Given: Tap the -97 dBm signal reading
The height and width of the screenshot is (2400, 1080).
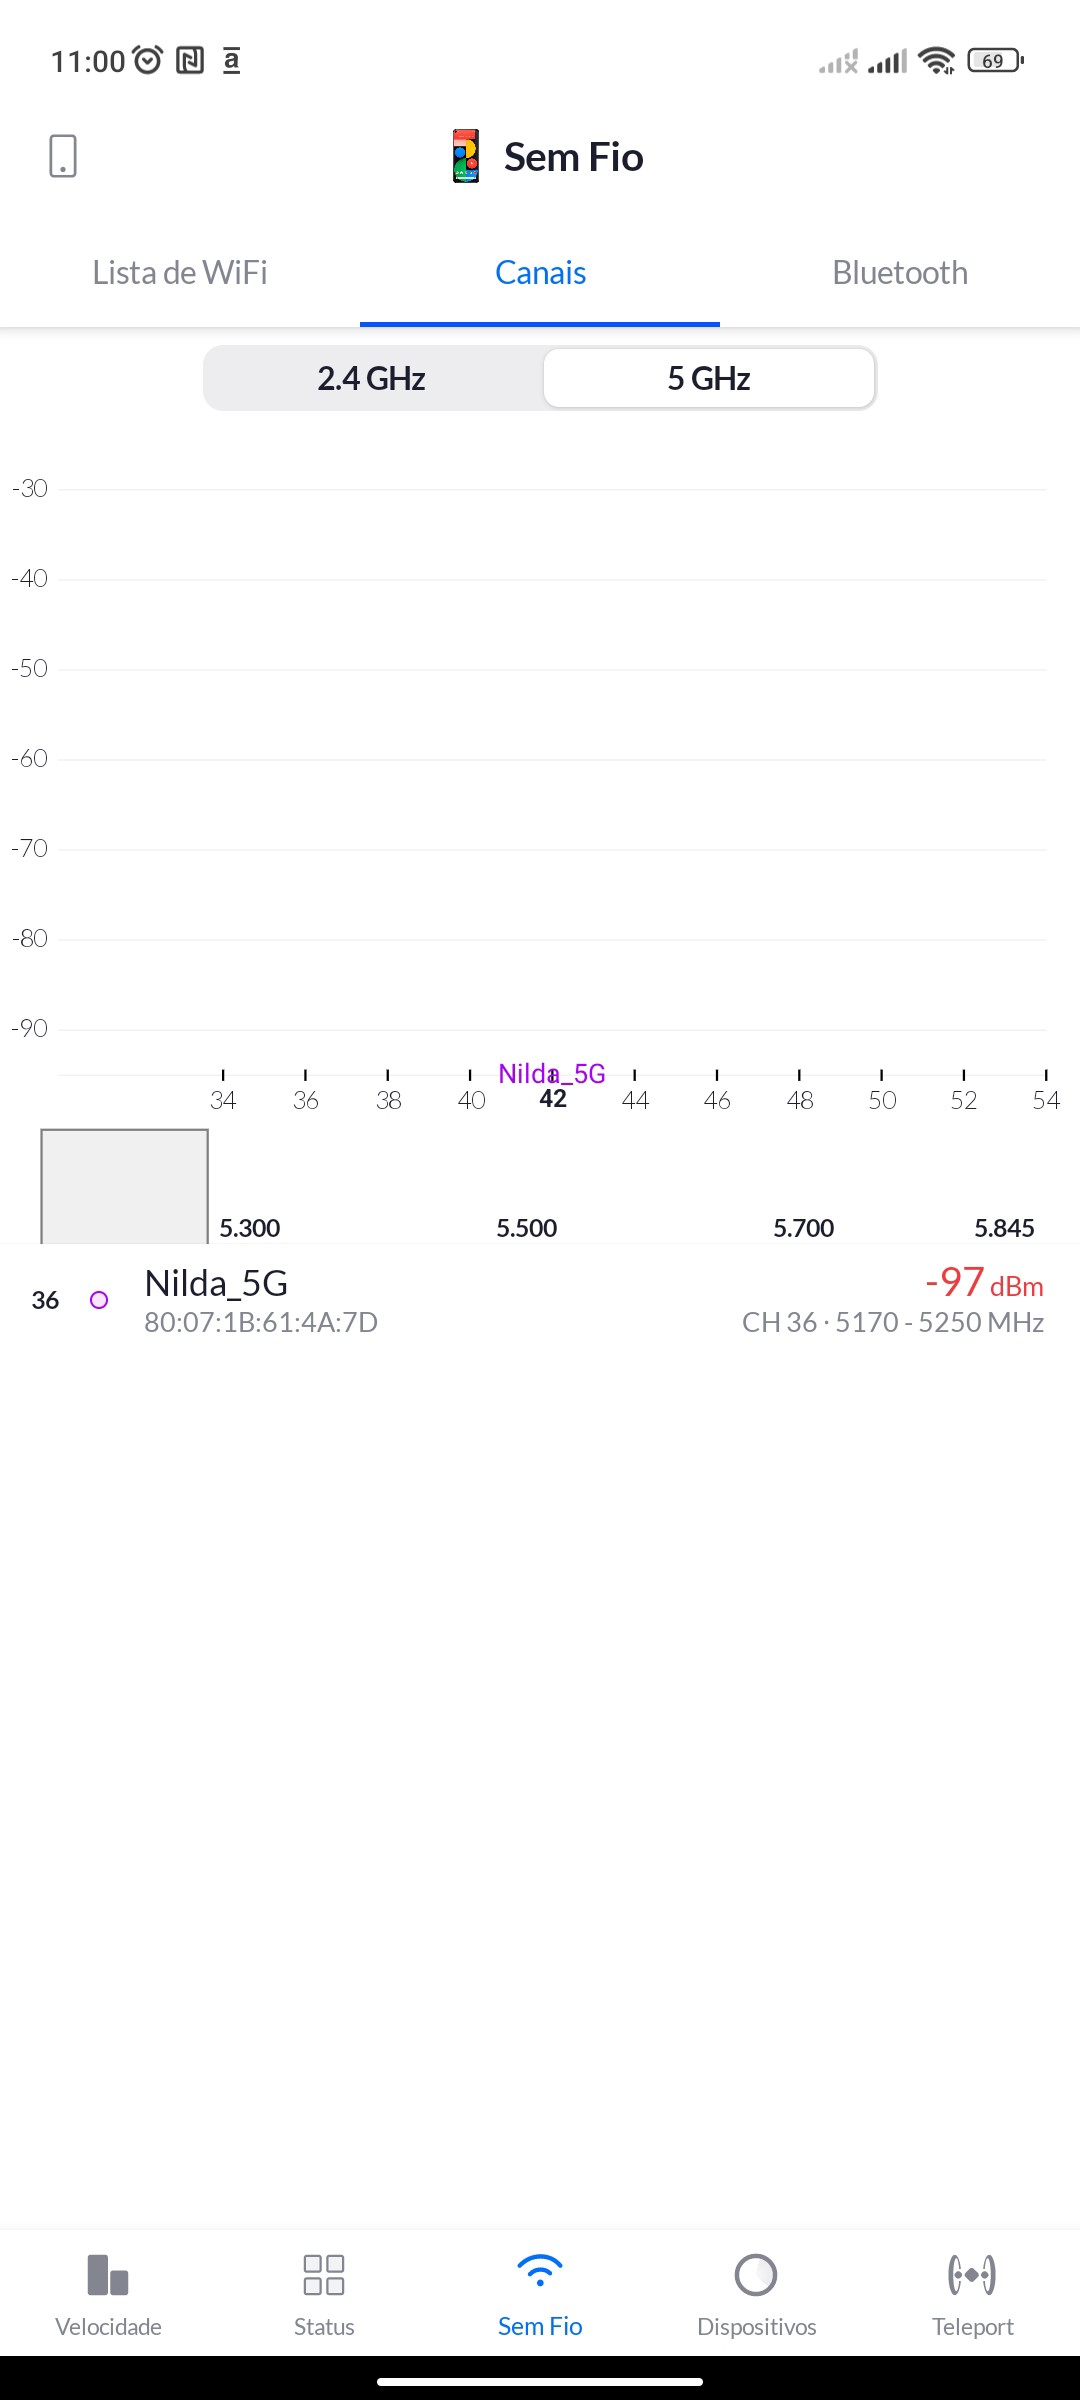Looking at the screenshot, I should pos(984,1282).
